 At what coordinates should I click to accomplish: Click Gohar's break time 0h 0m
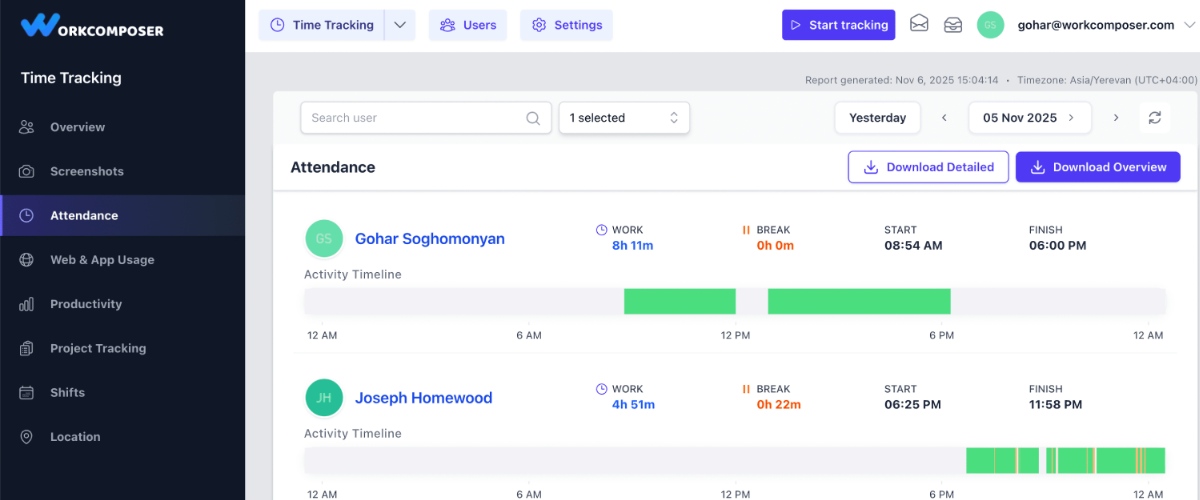[776, 245]
